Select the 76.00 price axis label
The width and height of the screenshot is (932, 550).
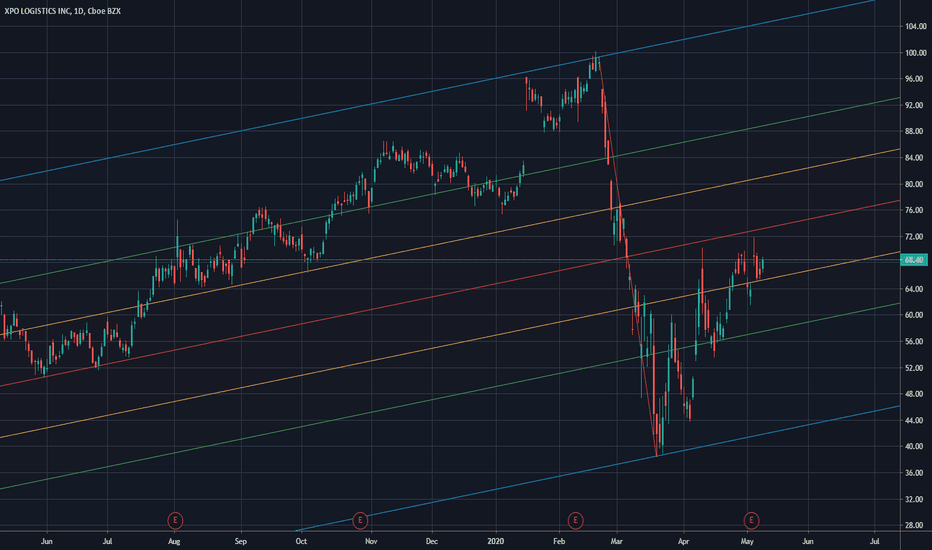(x=915, y=210)
